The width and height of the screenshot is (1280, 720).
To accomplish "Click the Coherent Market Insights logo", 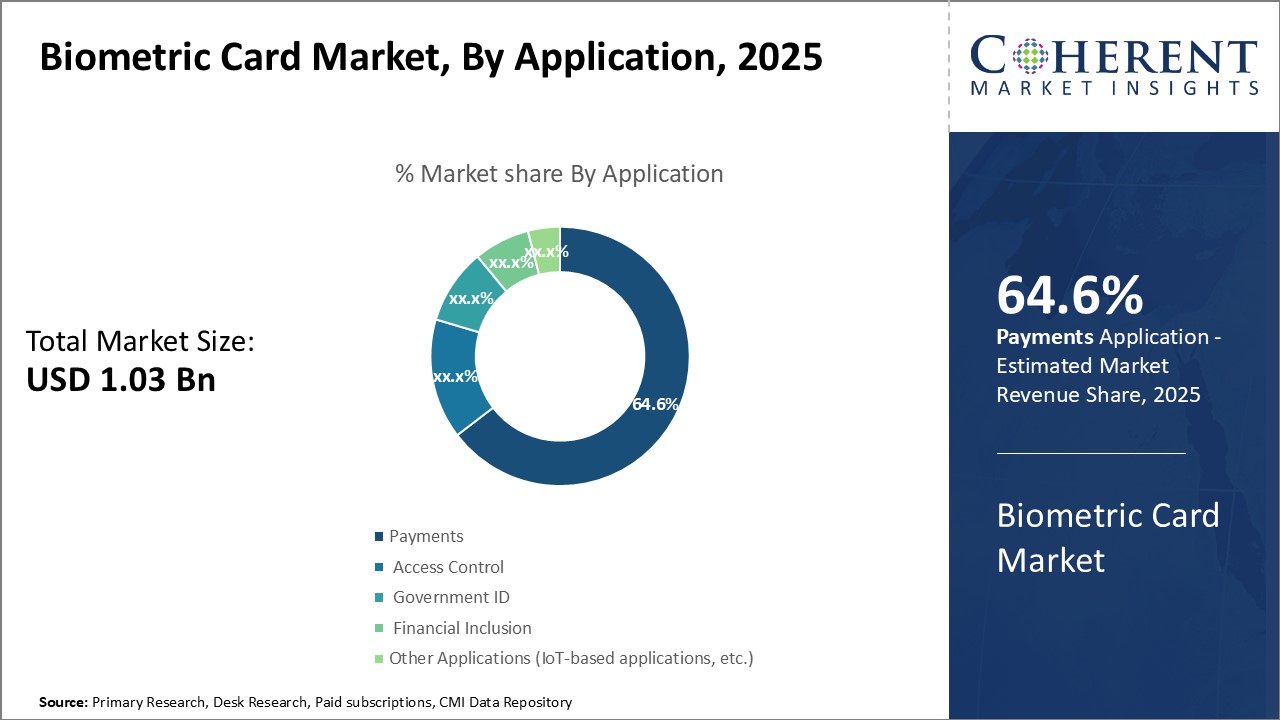I will tap(1113, 65).
